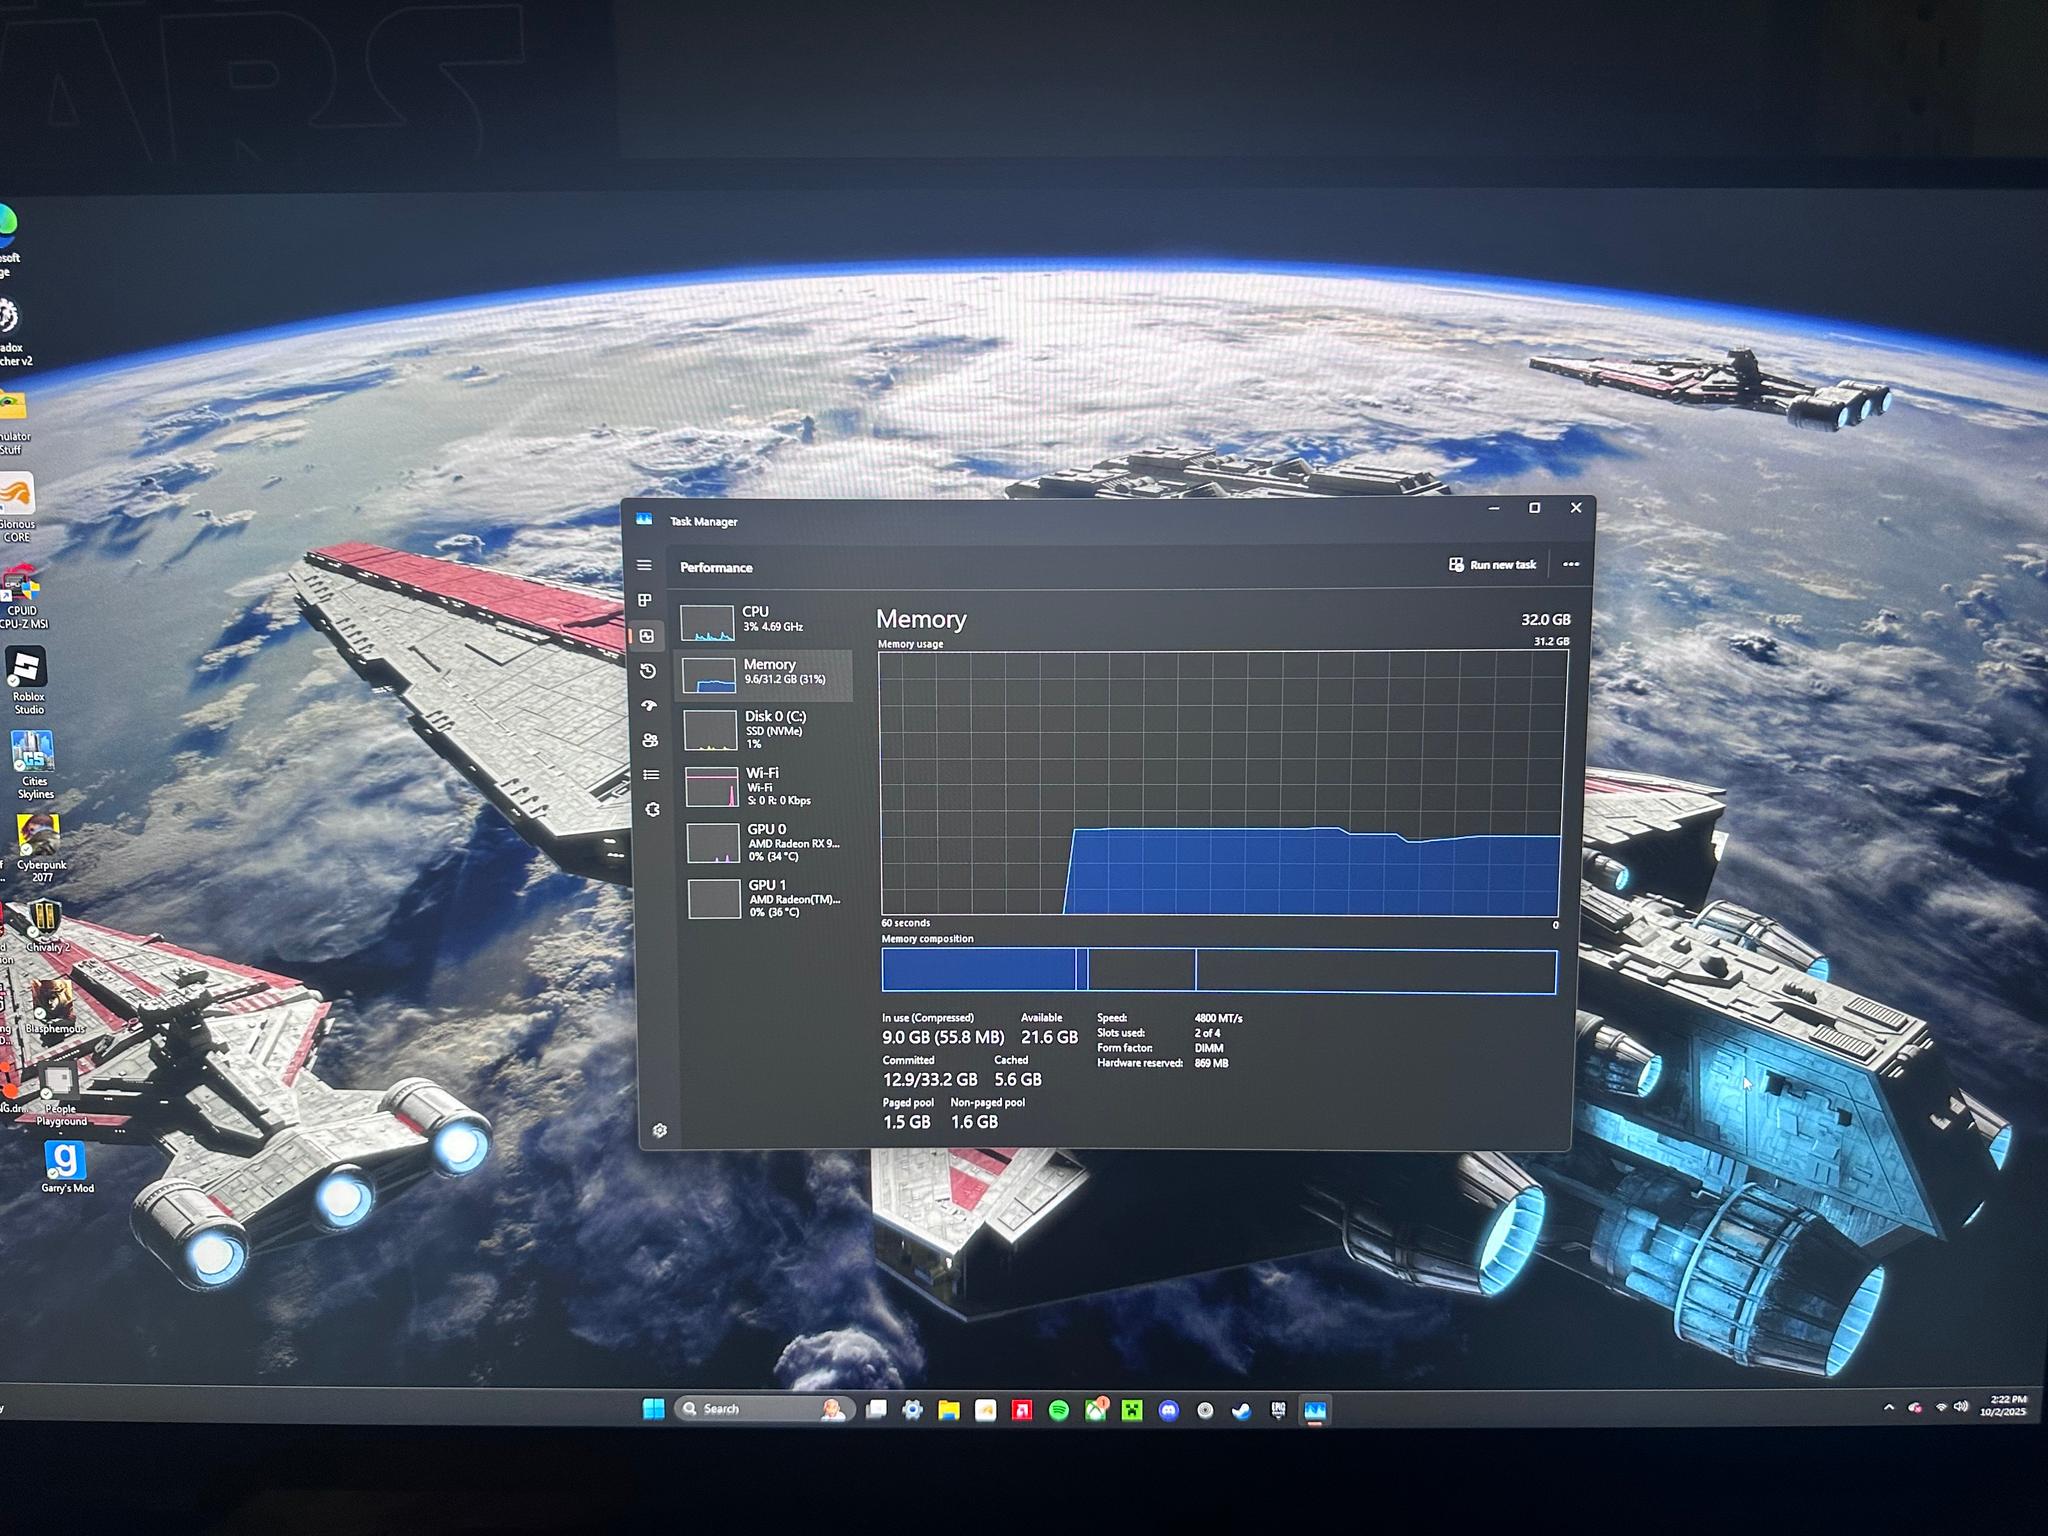Launch Minecraft from the taskbar

1132,1410
